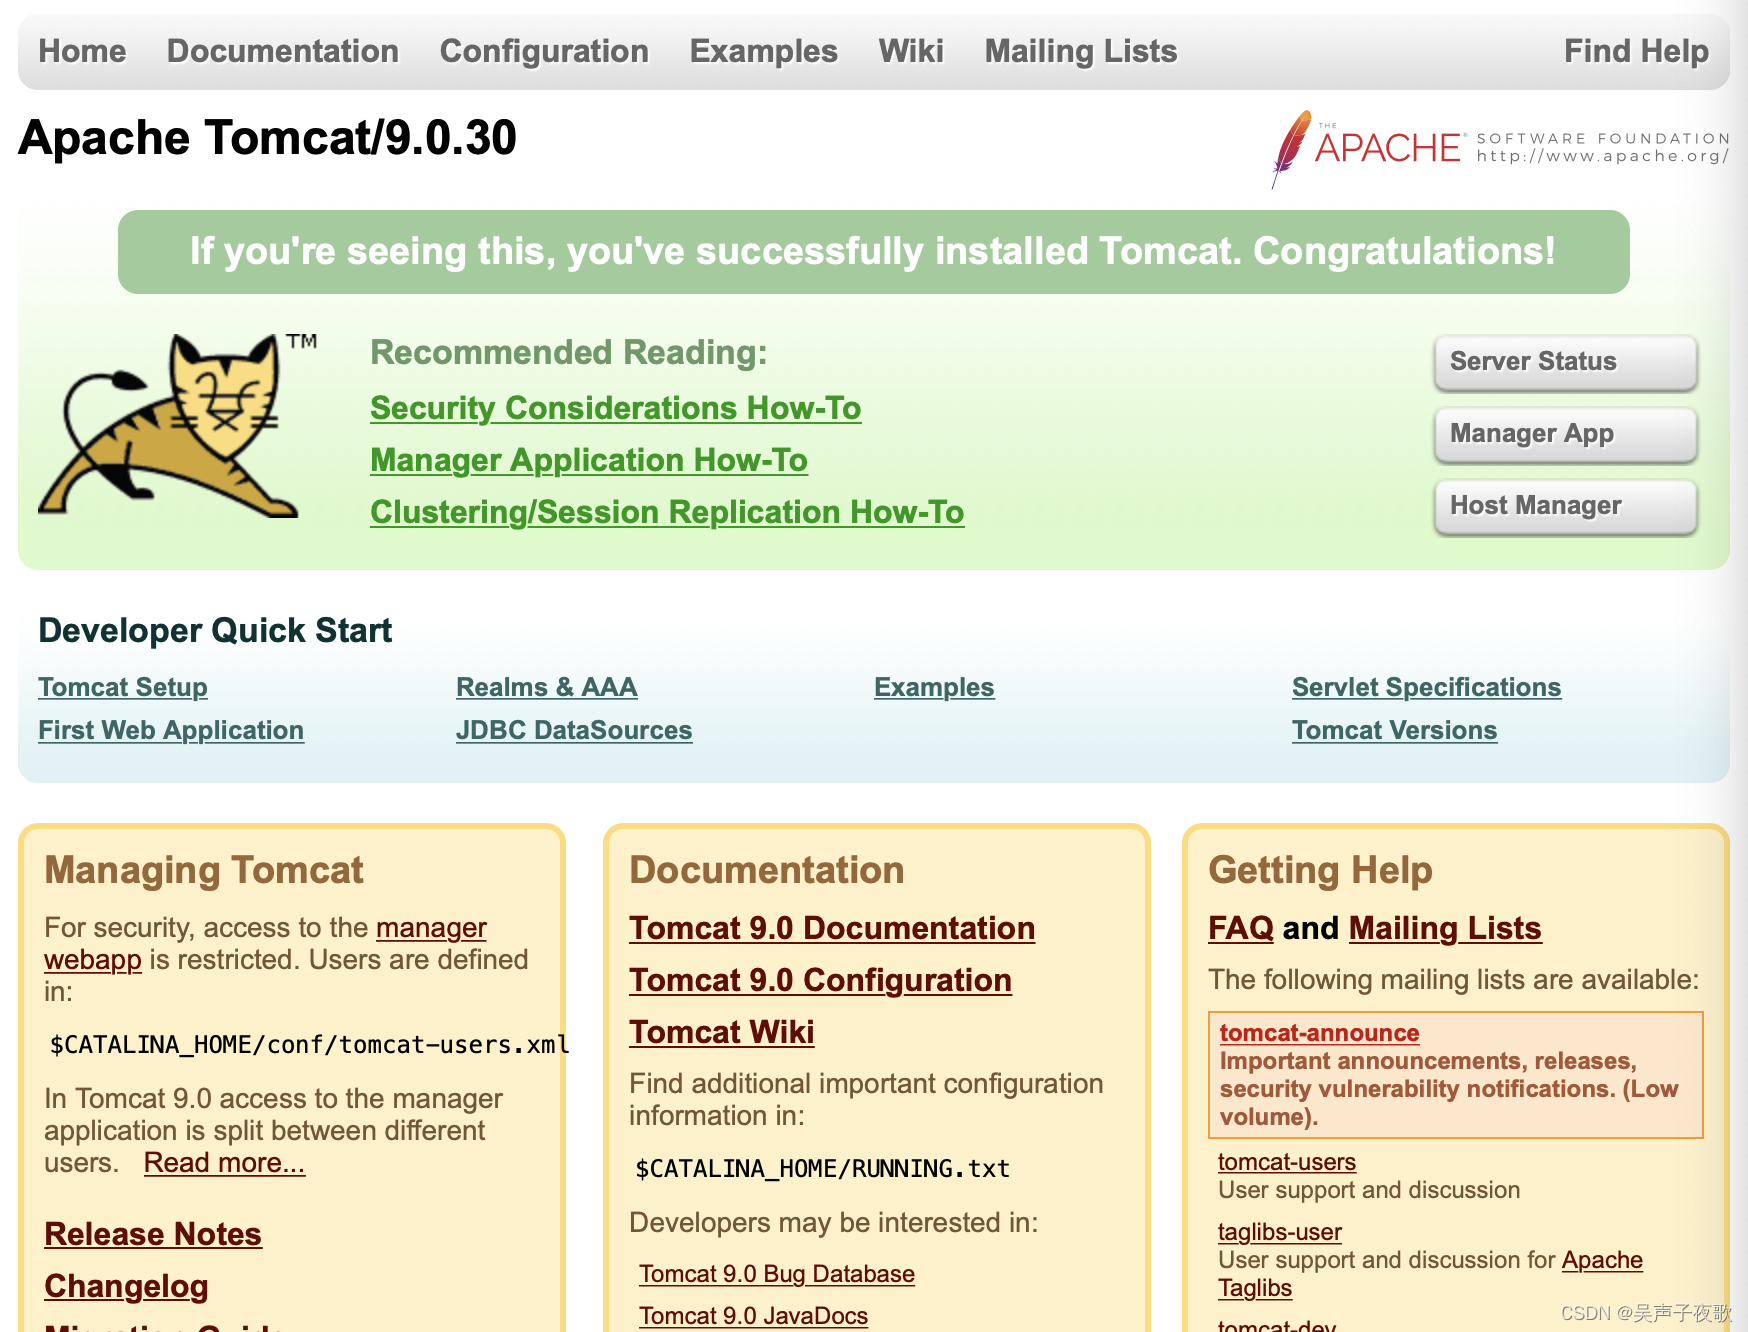Open the Tomcat Wiki link

pos(721,1032)
